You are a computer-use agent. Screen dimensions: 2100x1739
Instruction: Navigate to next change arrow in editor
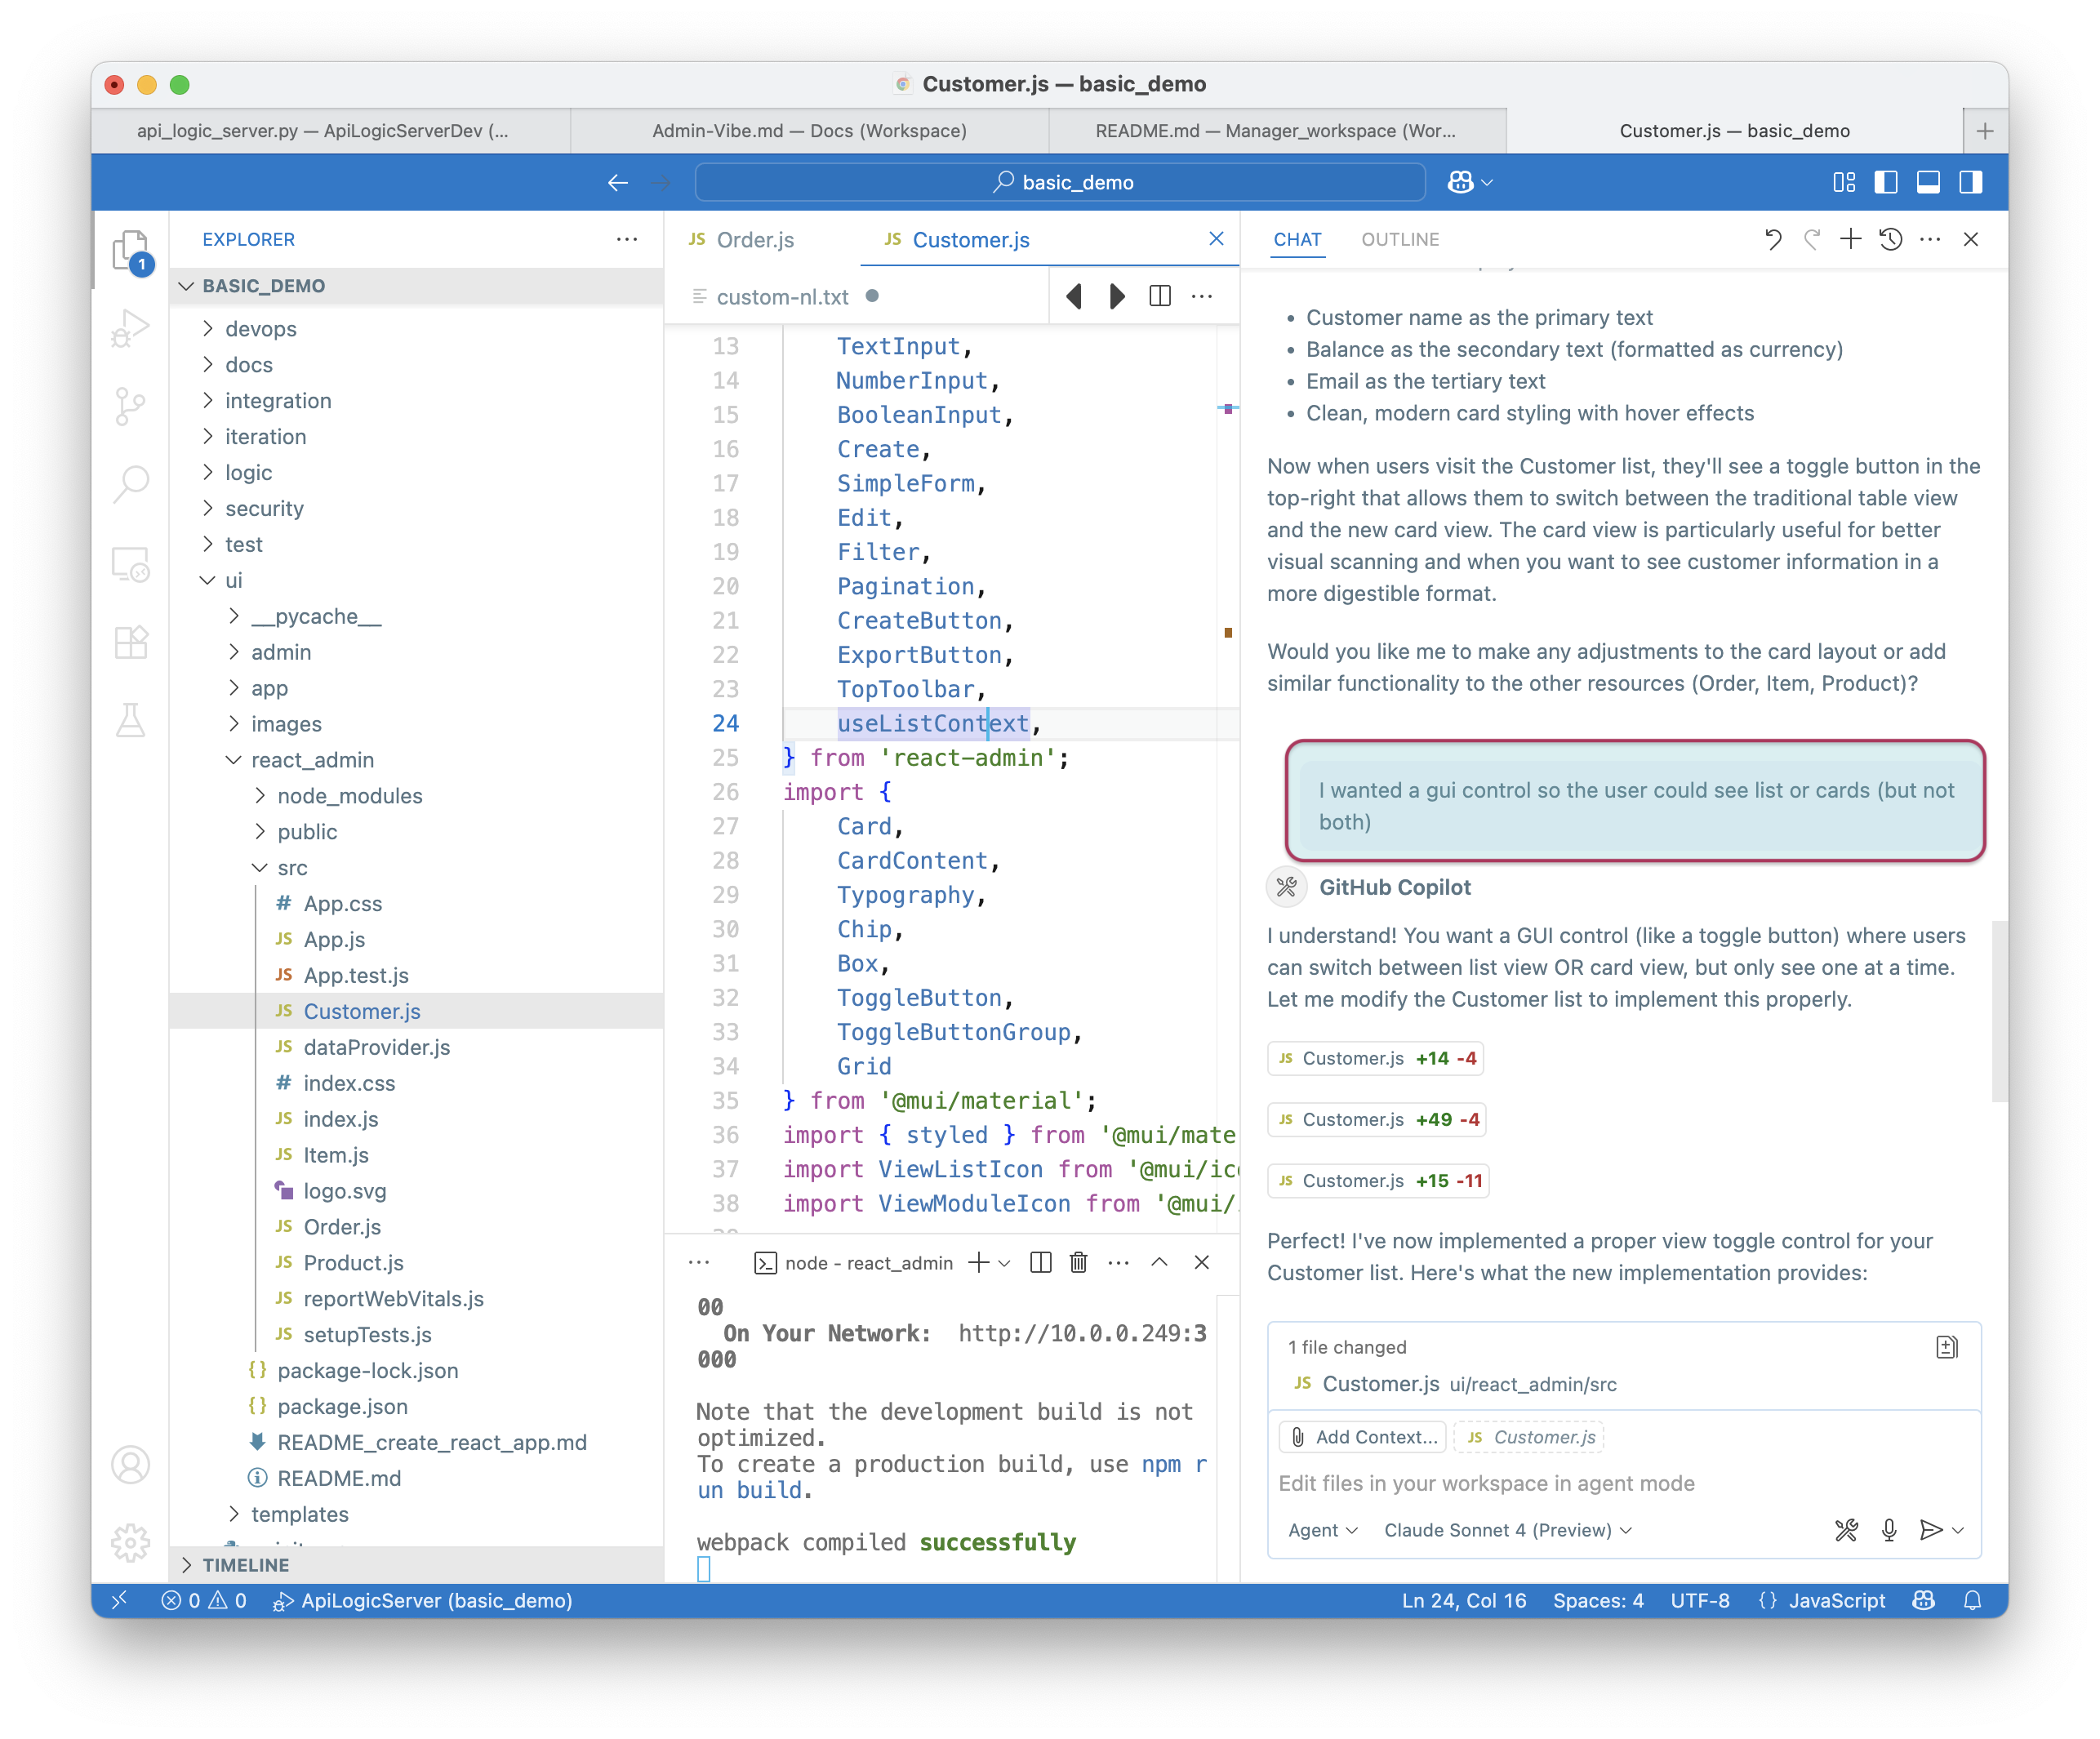tap(1117, 296)
